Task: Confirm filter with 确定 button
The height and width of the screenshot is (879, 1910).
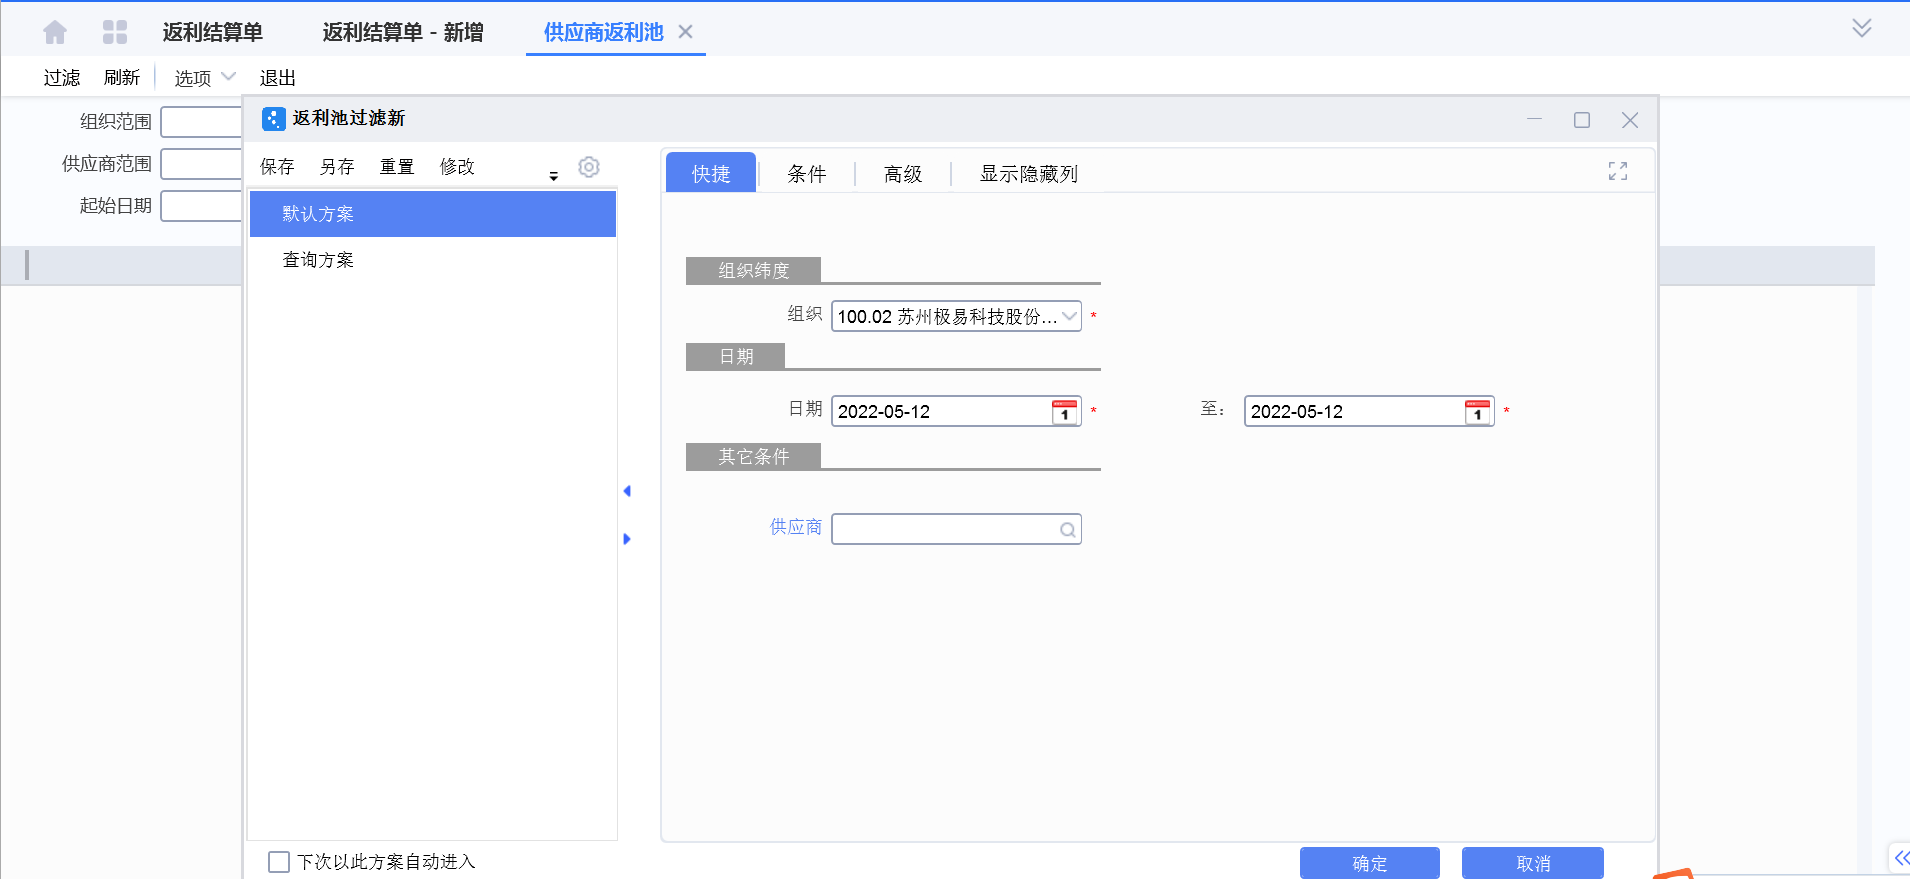Action: 1370,863
